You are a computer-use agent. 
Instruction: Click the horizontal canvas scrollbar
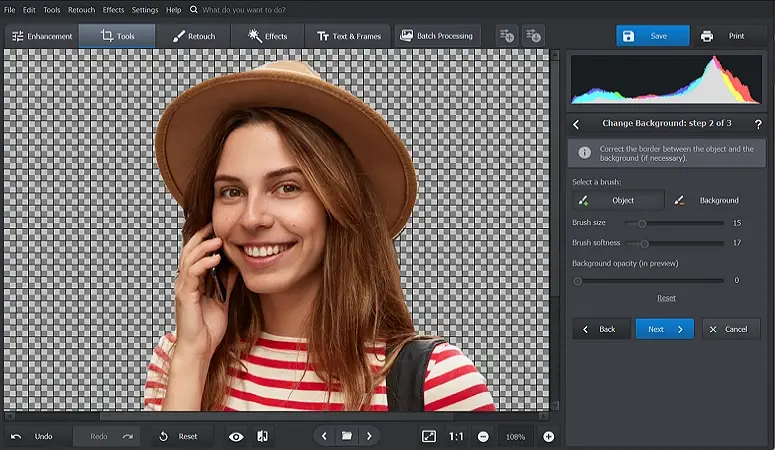pyautogui.click(x=277, y=416)
